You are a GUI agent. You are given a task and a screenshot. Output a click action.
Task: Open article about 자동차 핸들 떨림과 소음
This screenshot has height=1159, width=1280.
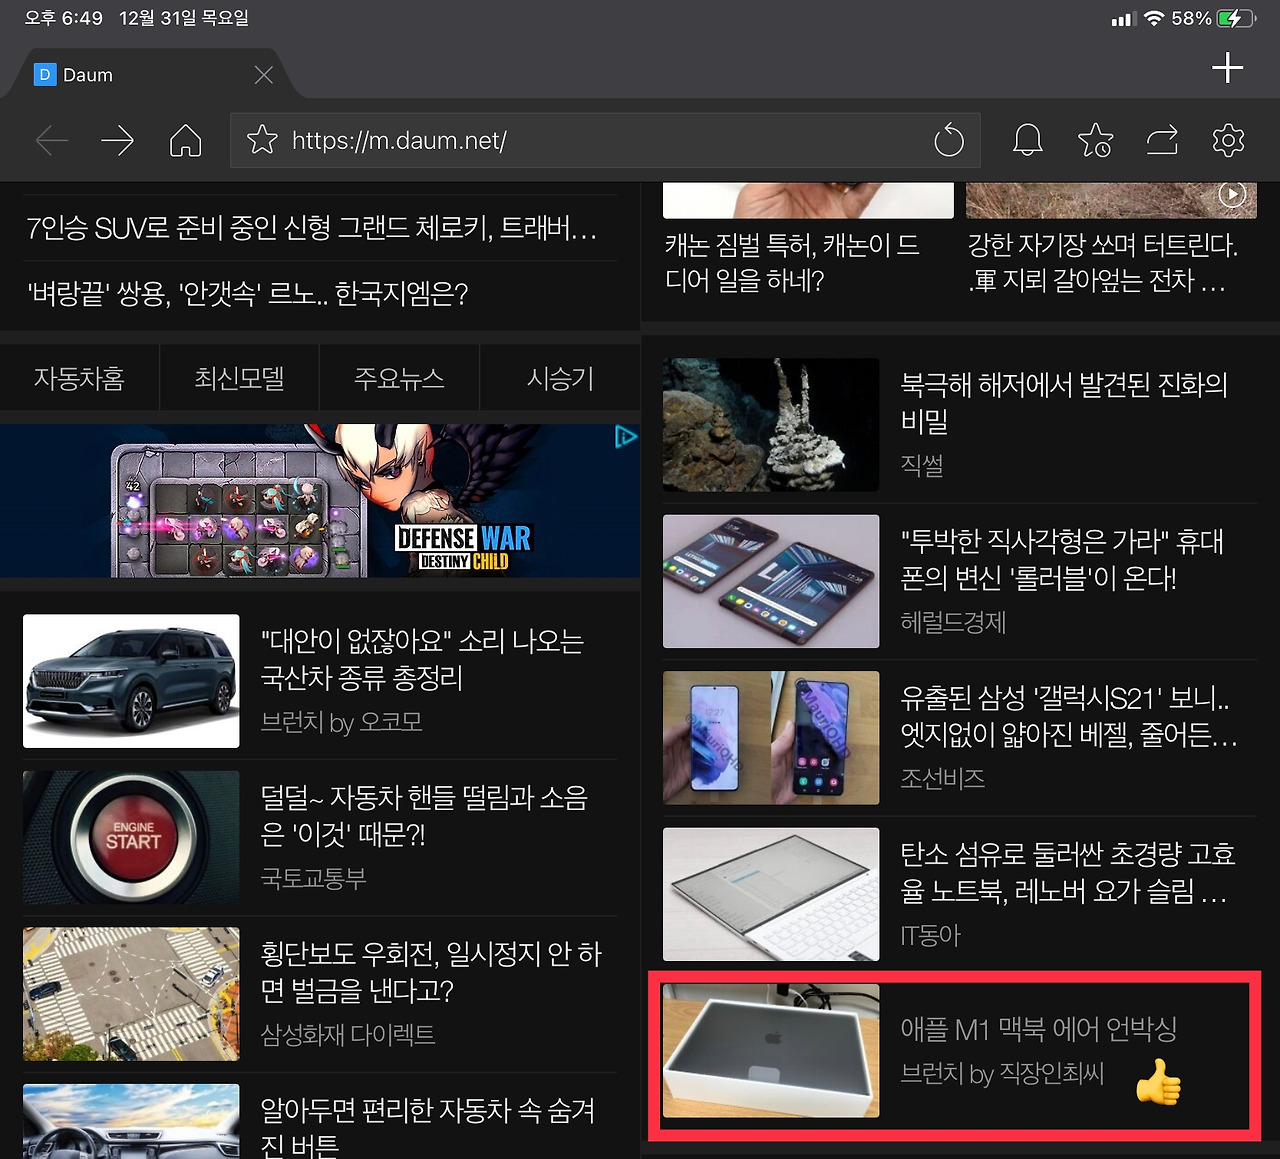click(424, 815)
